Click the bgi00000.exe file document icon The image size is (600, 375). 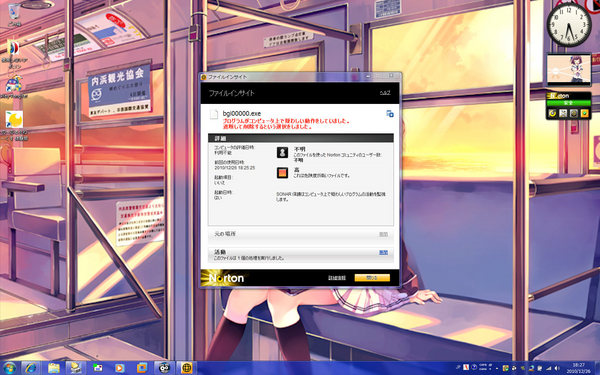pyautogui.click(x=214, y=114)
